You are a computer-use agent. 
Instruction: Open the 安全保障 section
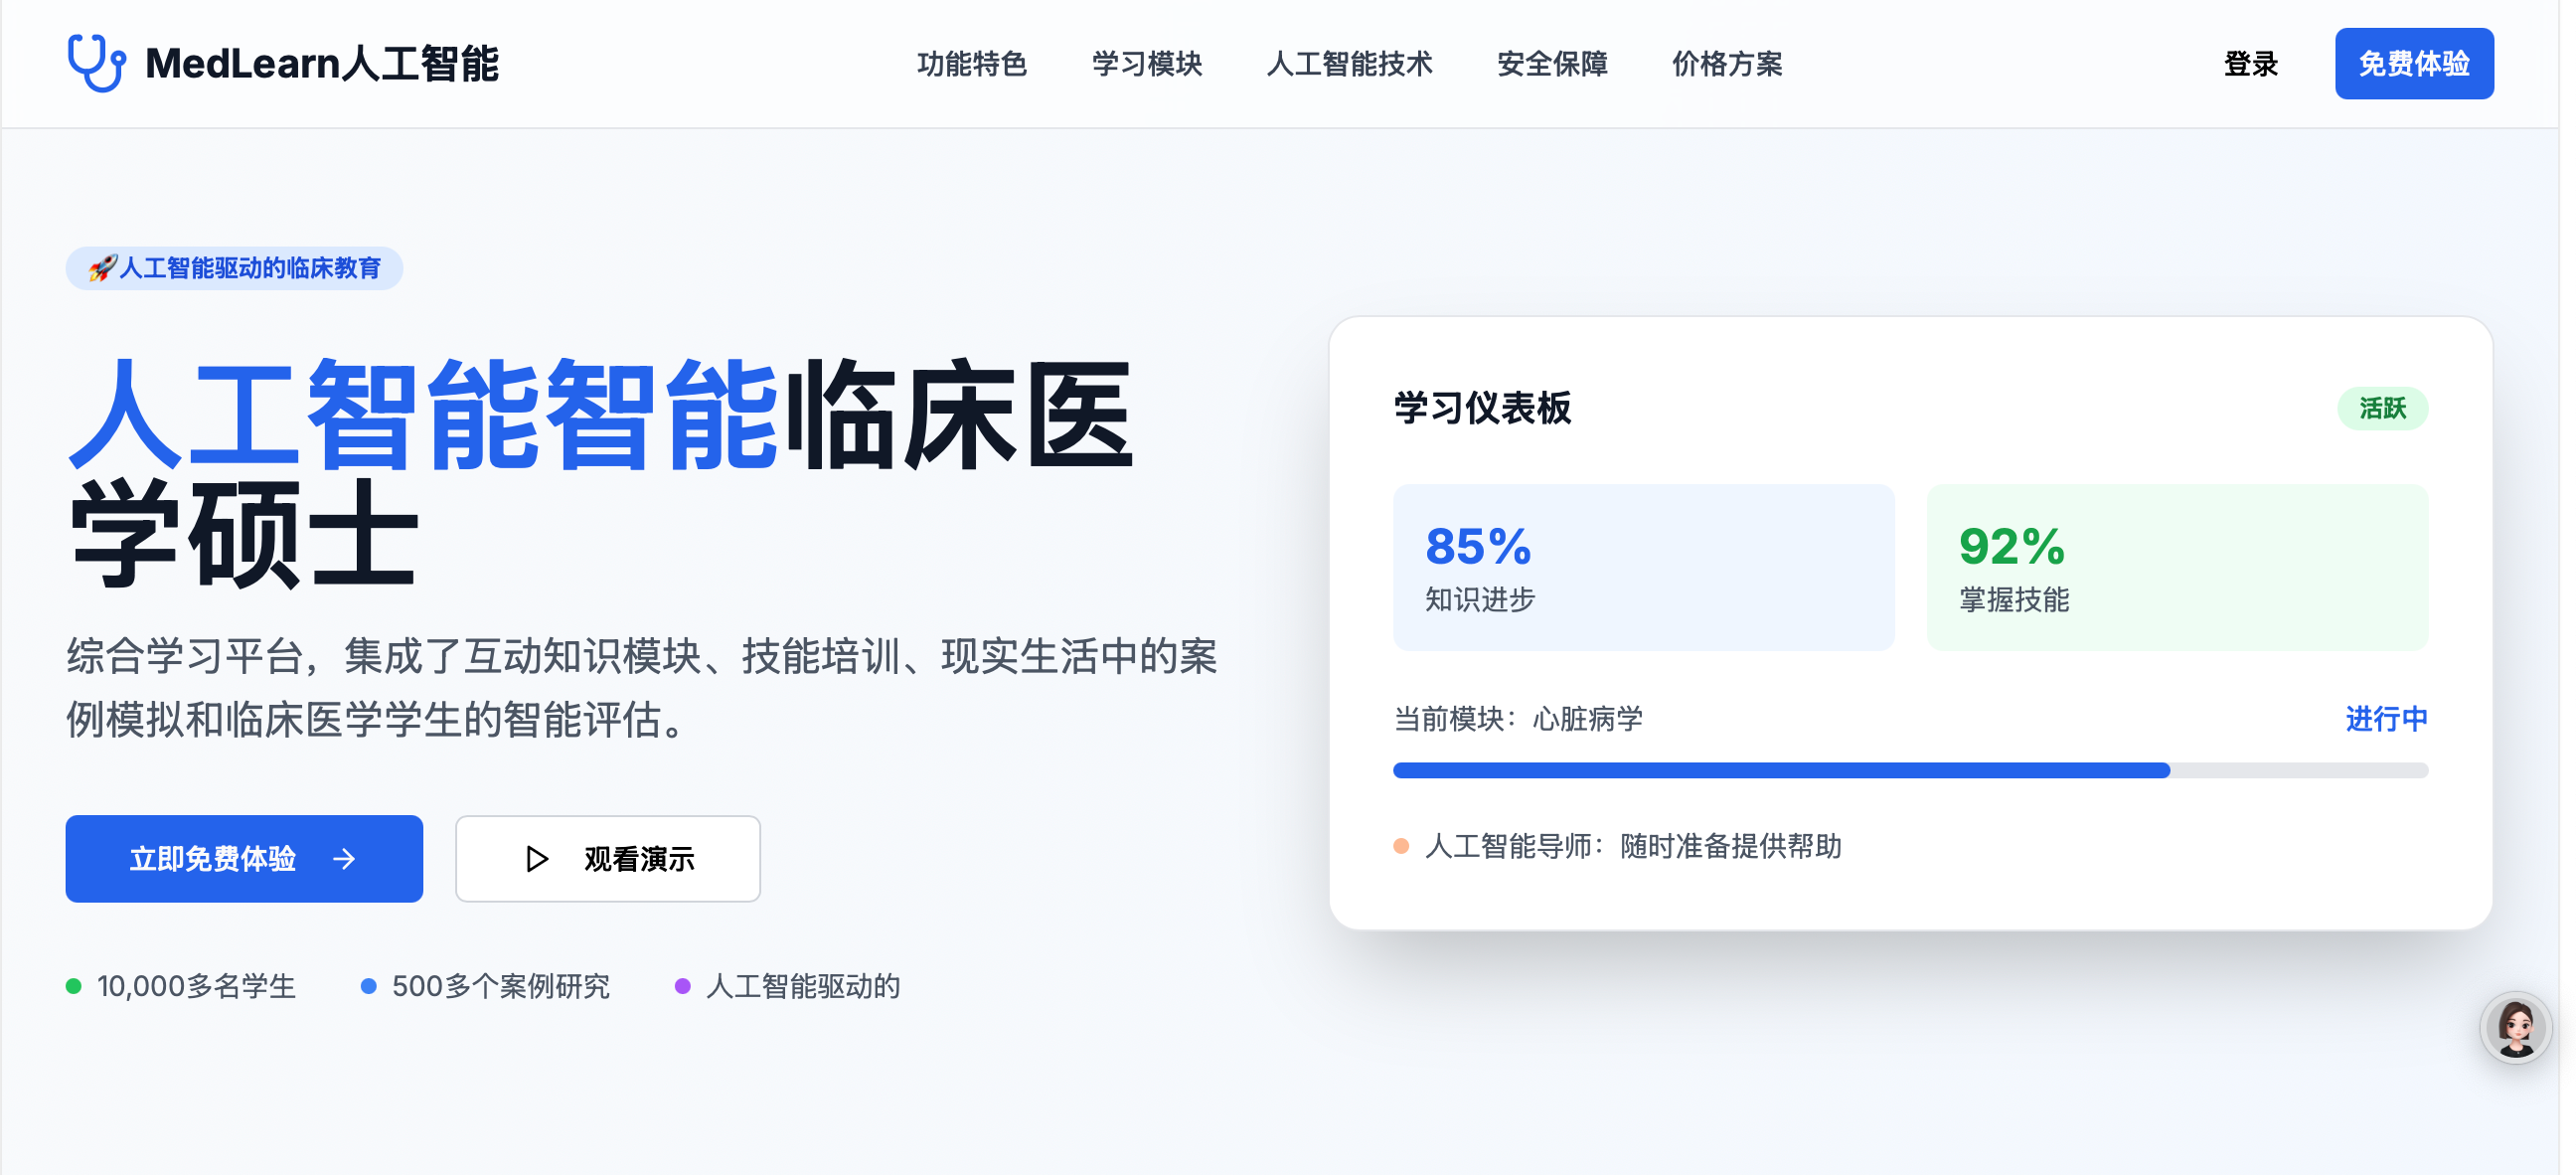[x=1552, y=64]
